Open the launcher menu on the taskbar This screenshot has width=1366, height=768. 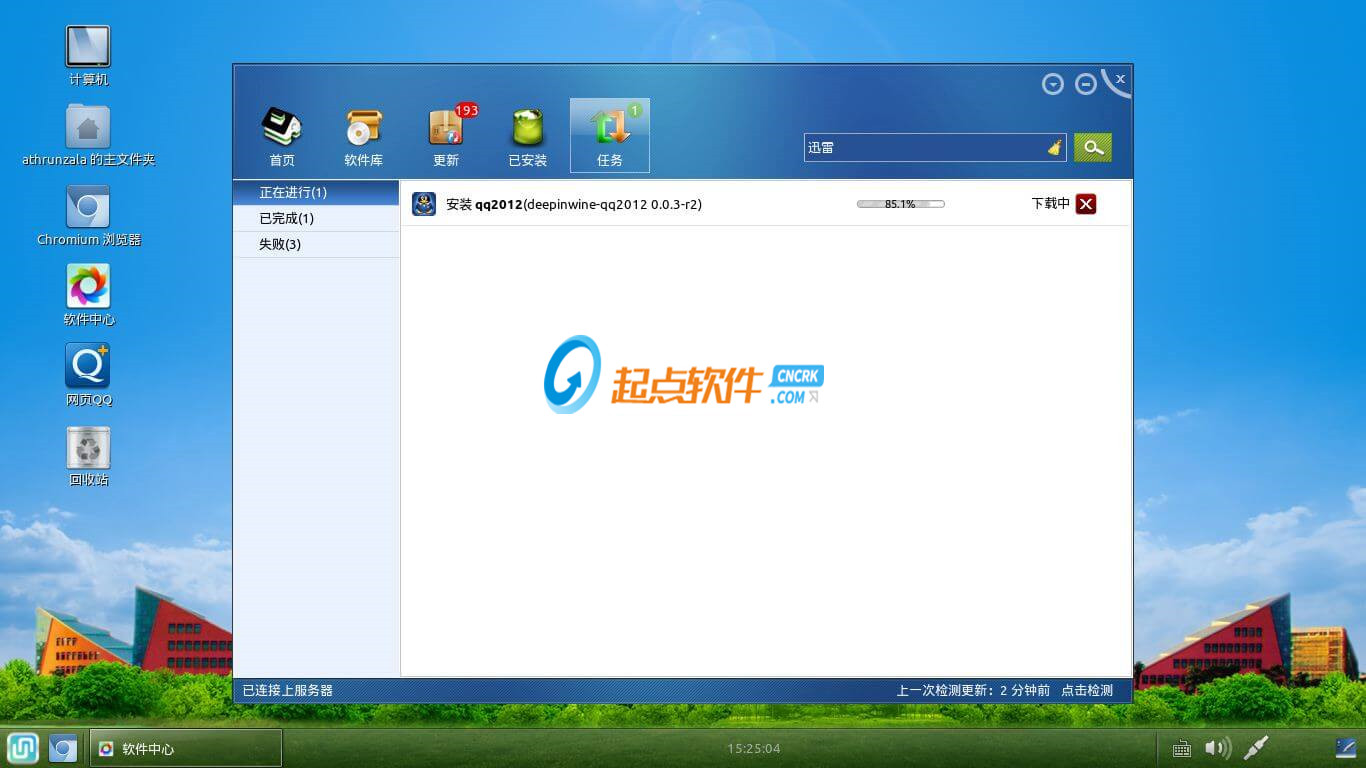[x=23, y=748]
